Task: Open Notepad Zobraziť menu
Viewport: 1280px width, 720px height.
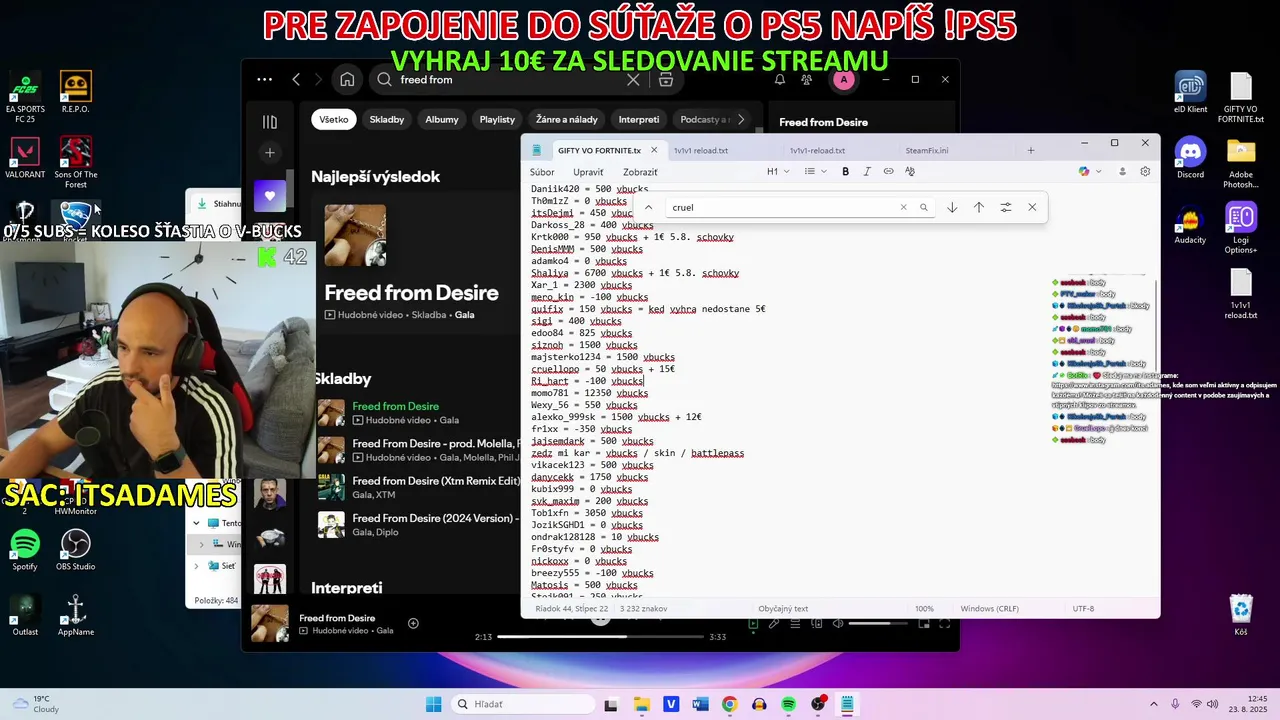Action: pyautogui.click(x=640, y=172)
